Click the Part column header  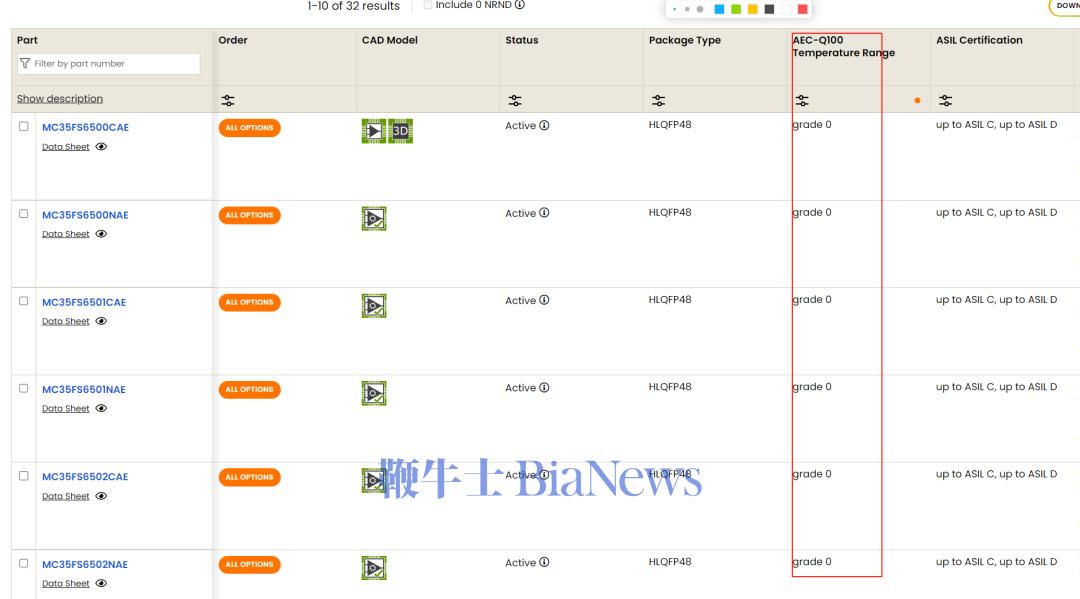click(28, 40)
